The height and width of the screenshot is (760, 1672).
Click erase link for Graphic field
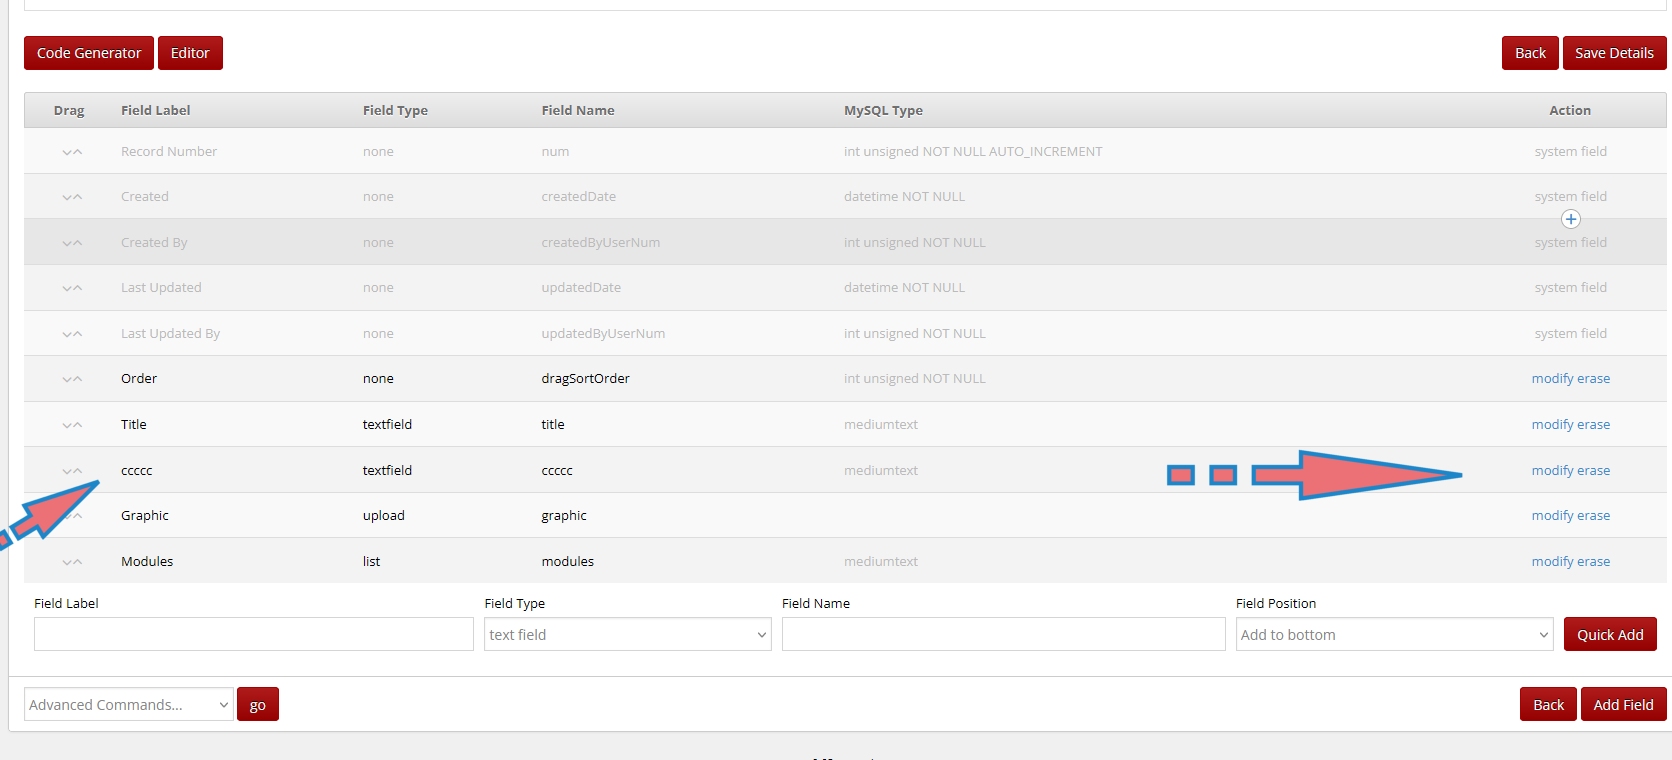1594,516
